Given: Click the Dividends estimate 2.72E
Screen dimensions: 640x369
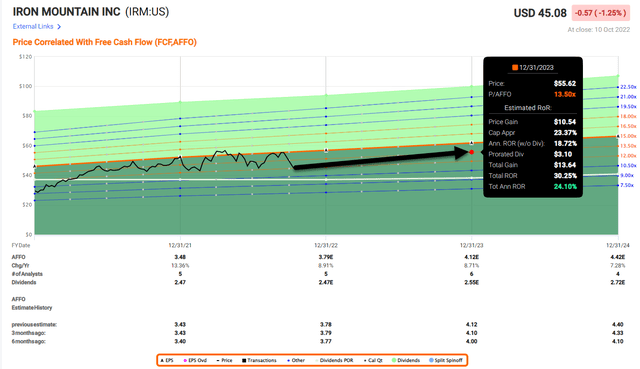Looking at the screenshot, I should 617,282.
